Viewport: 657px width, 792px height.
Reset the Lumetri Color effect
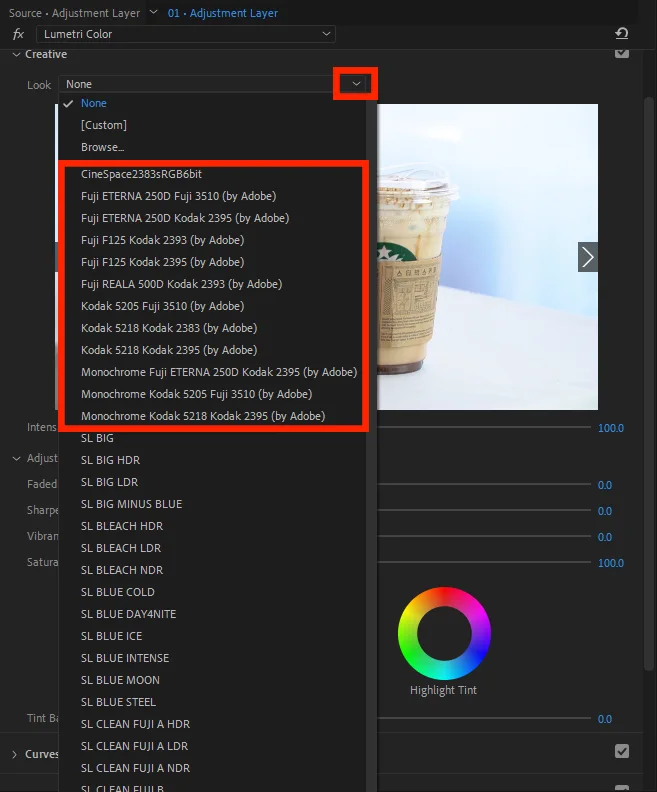[x=622, y=34]
